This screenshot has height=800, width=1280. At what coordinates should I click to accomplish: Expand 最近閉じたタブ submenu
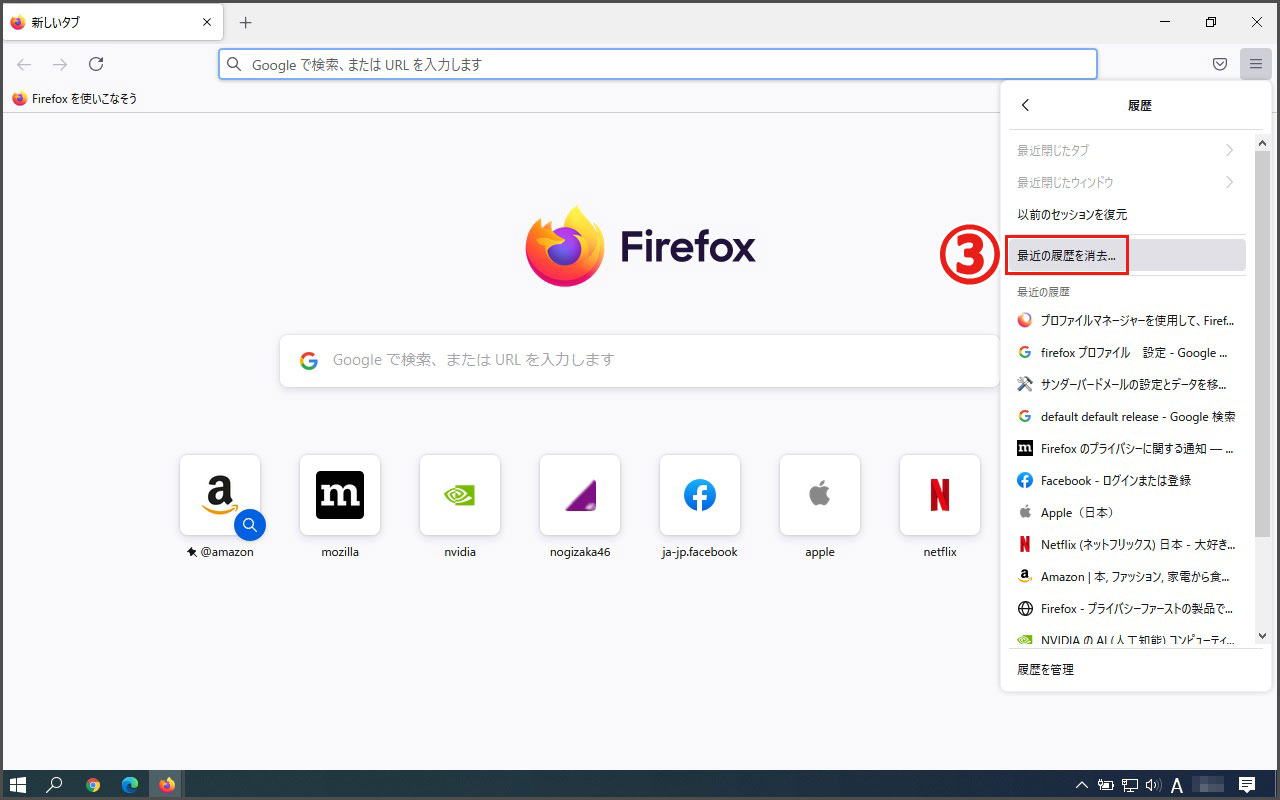[1126, 150]
